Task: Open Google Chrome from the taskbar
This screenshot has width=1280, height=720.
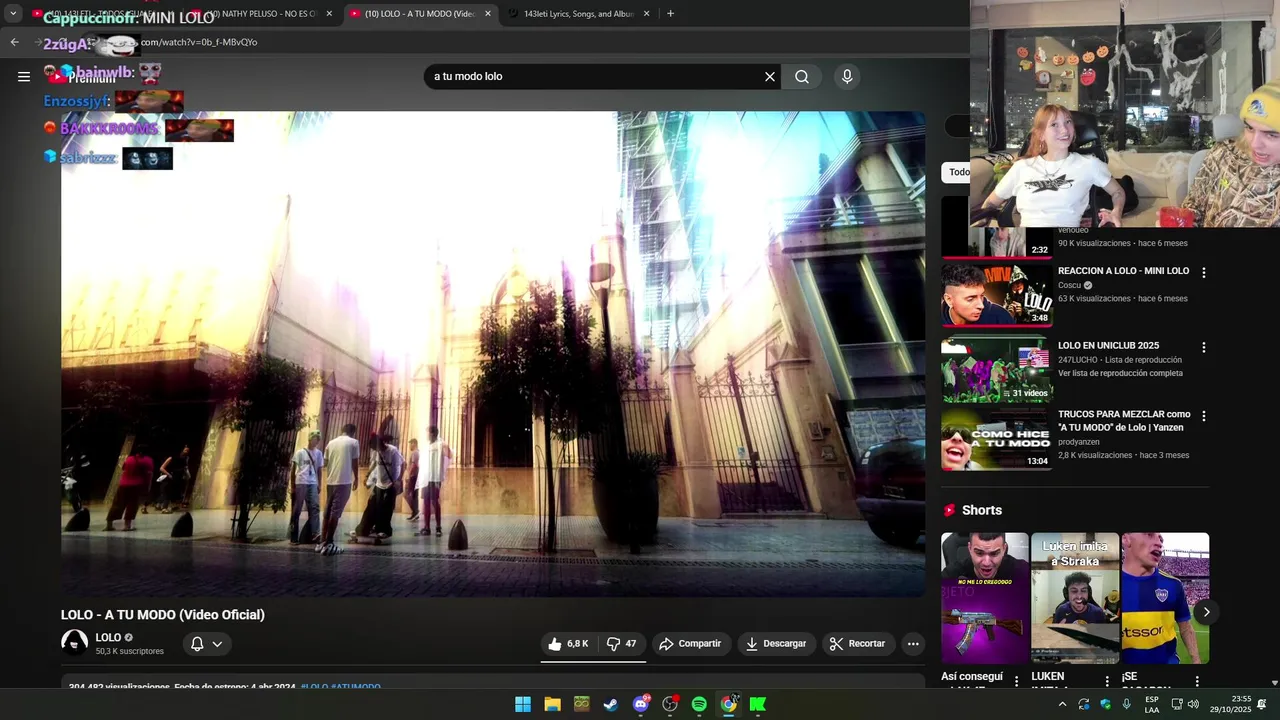Action: [x=729, y=704]
